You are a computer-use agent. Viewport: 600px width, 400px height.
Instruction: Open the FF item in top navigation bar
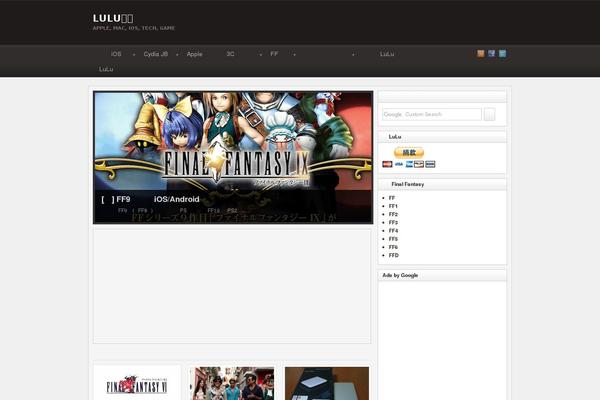tap(274, 54)
